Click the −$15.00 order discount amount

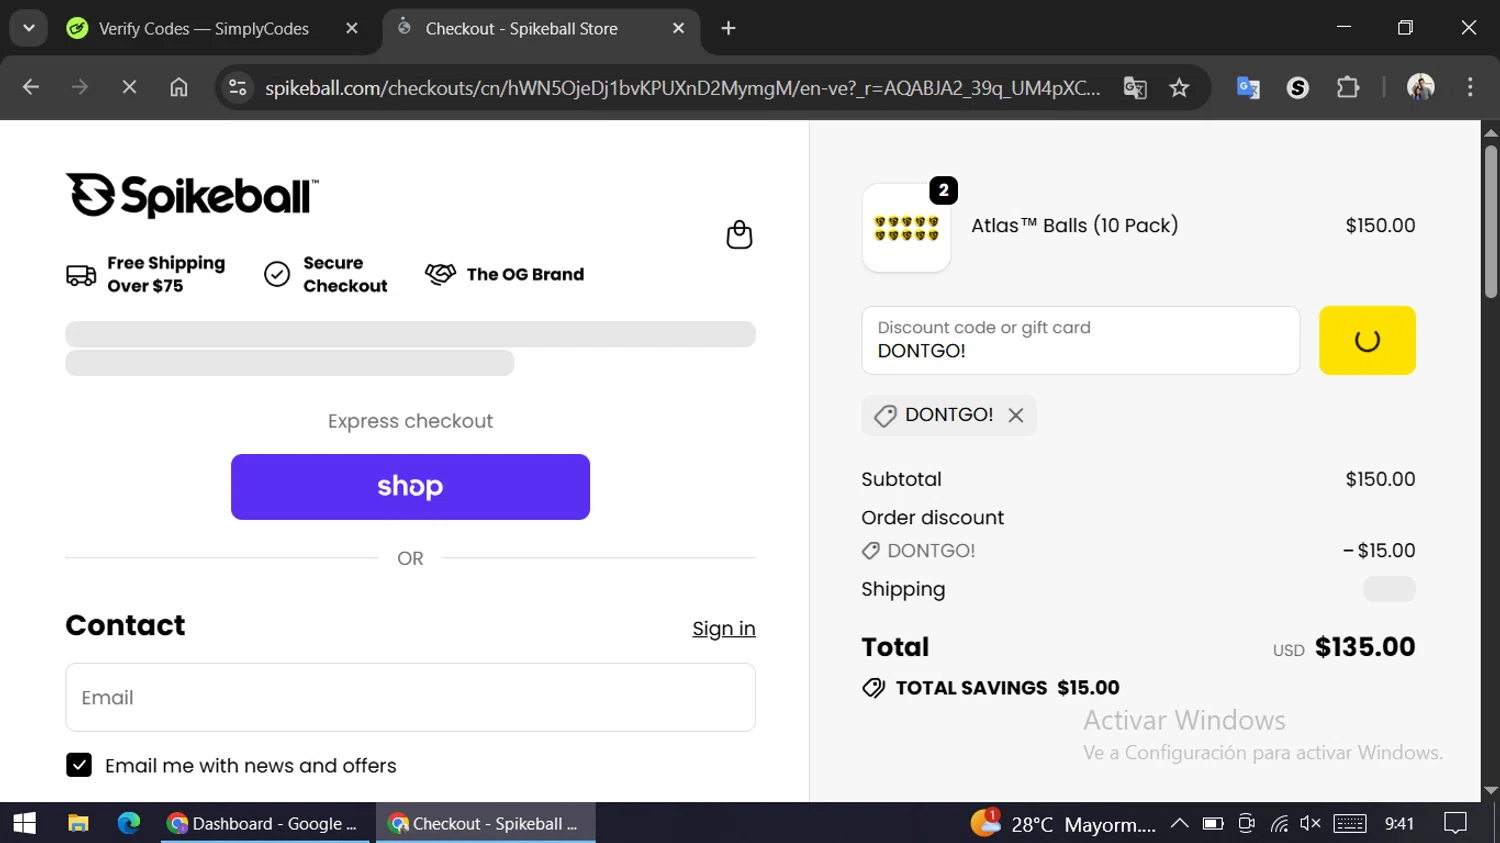1379,550
